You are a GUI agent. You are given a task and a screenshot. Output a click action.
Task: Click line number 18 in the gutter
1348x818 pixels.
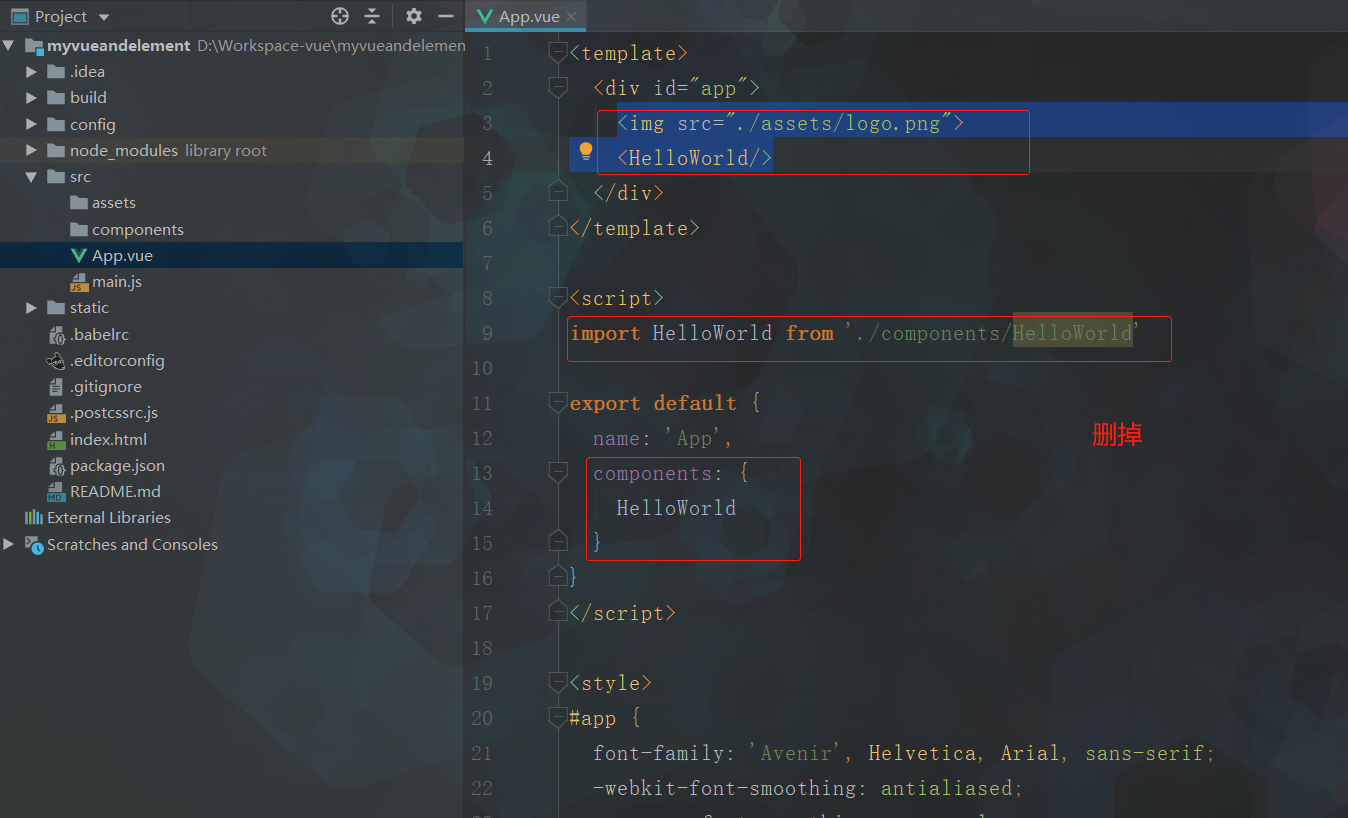coord(482,648)
